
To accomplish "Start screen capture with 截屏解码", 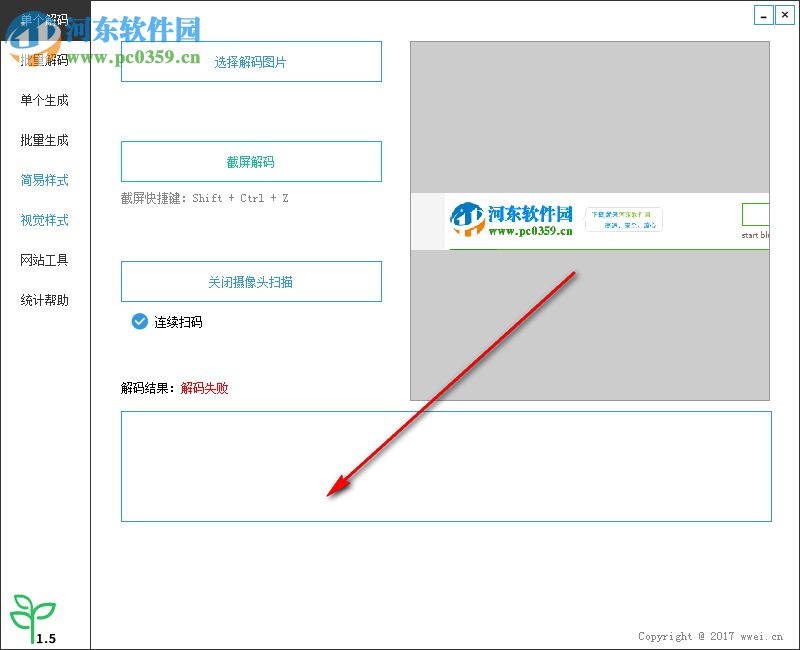I will point(251,161).
